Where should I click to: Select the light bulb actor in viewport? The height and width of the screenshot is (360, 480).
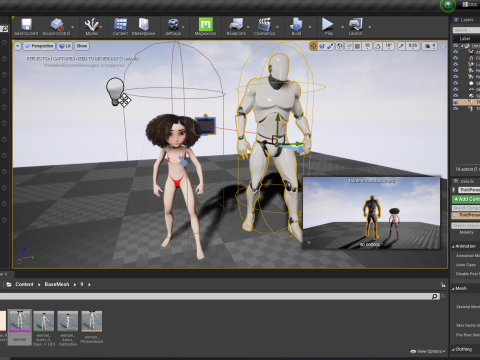[115, 91]
